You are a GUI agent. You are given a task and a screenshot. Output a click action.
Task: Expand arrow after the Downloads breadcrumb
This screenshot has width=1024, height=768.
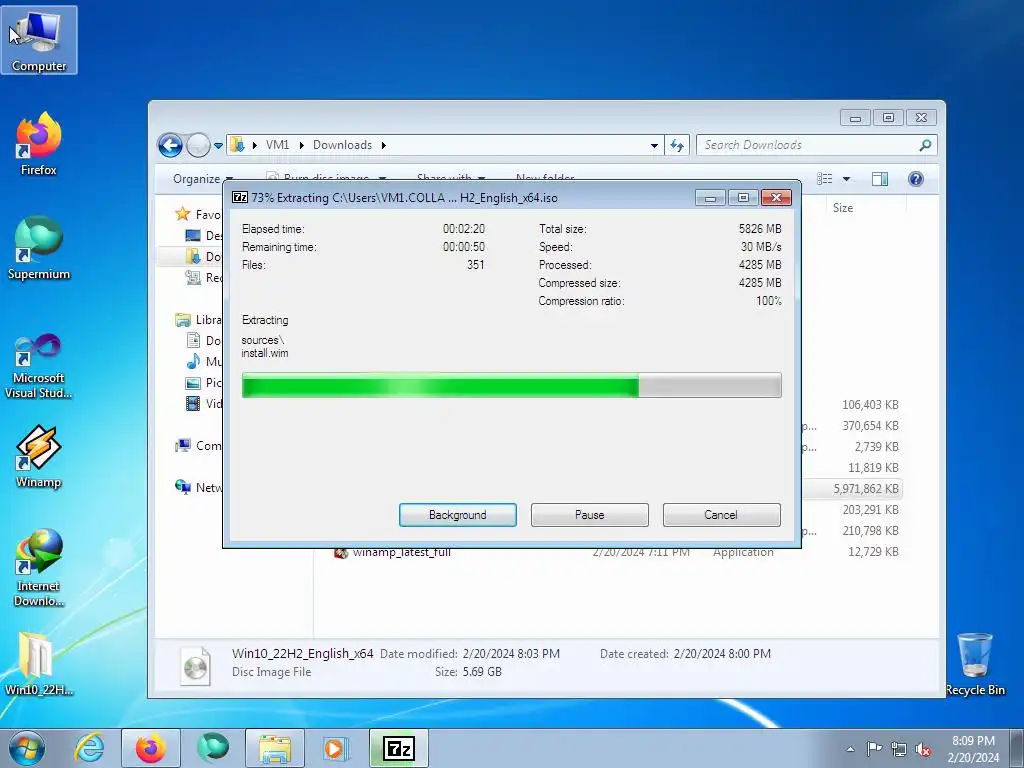384,145
